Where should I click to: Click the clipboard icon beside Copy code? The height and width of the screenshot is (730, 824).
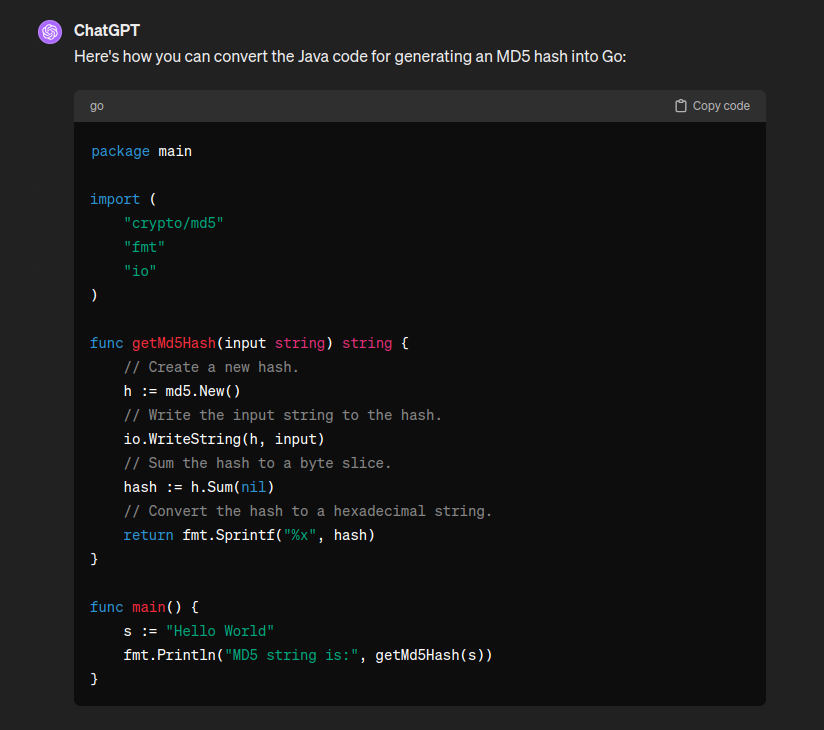pos(681,106)
